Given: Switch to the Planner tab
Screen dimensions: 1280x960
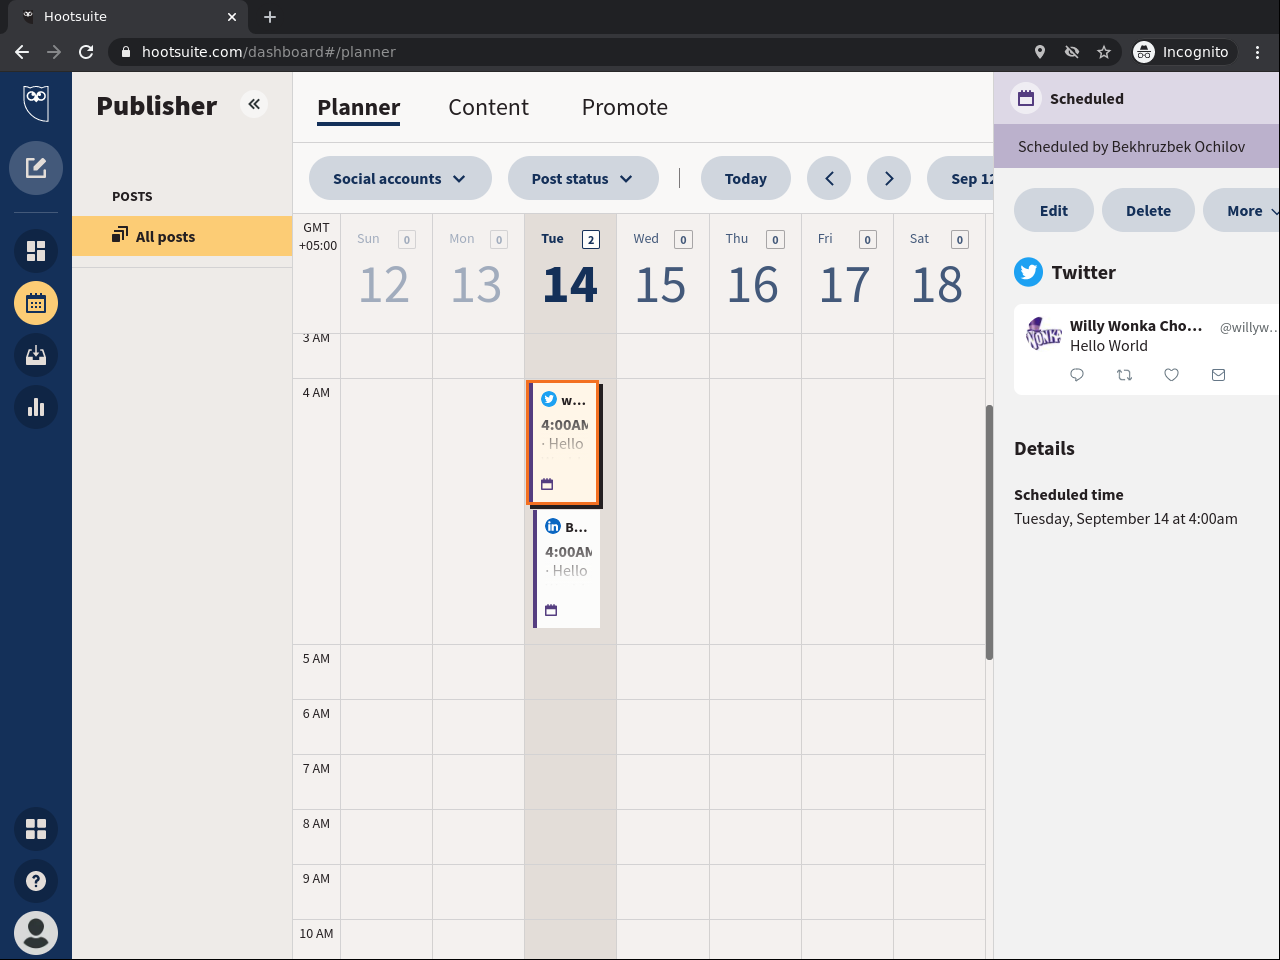Looking at the screenshot, I should [358, 108].
